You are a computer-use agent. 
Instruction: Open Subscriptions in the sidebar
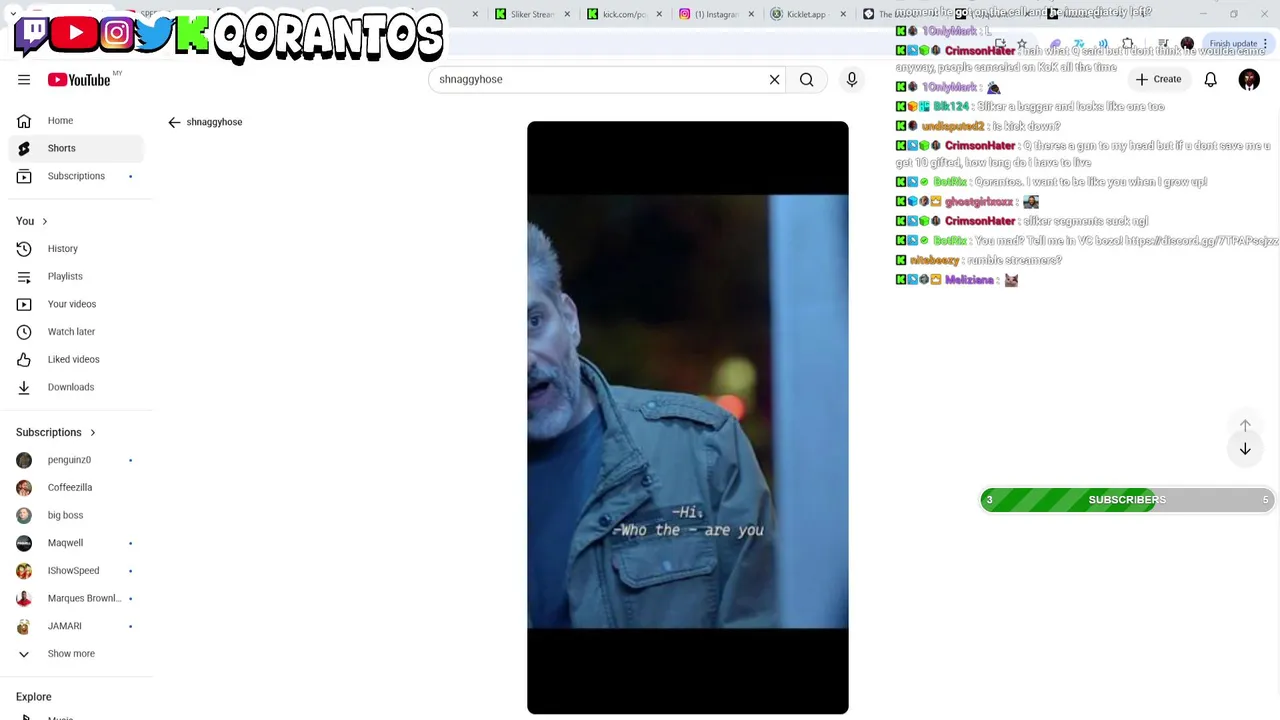tap(76, 176)
